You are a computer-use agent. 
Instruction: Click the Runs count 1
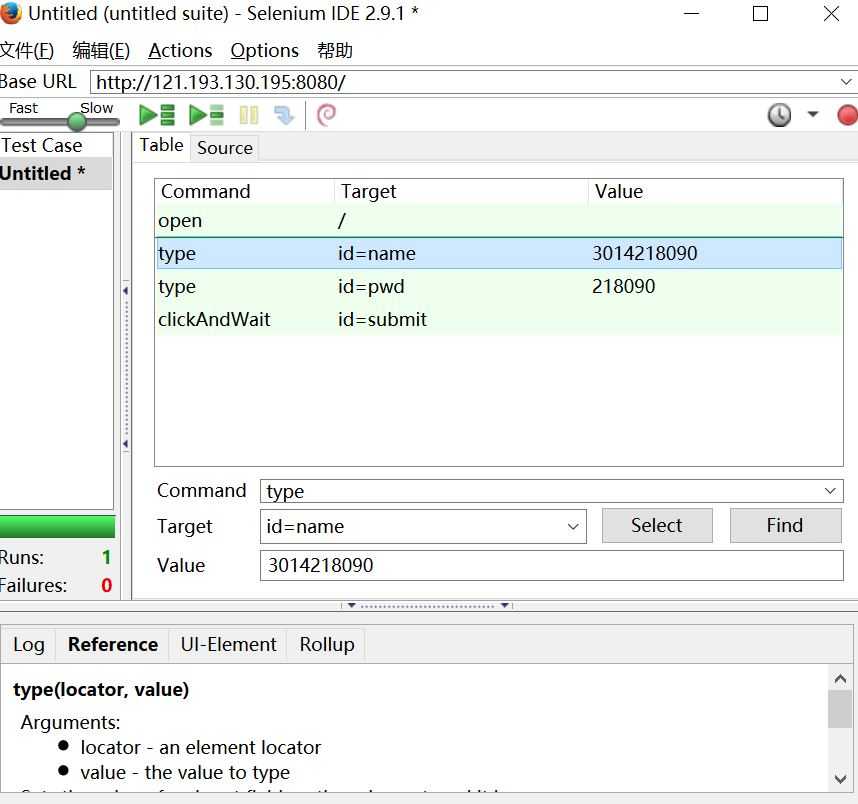coord(106,558)
